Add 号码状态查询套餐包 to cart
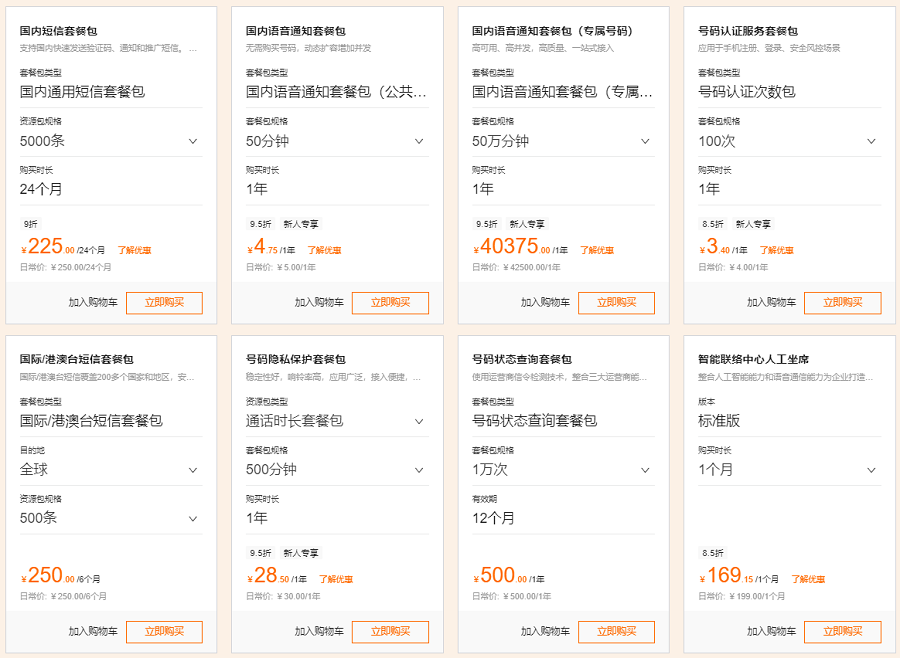Image resolution: width=900 pixels, height=658 pixels. tap(545, 632)
